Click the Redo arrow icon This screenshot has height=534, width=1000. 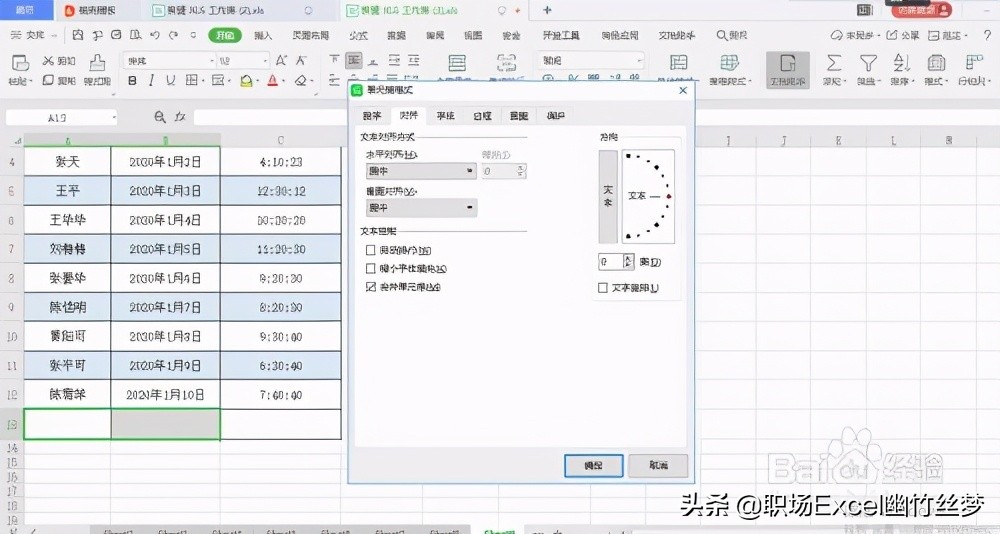(173, 35)
